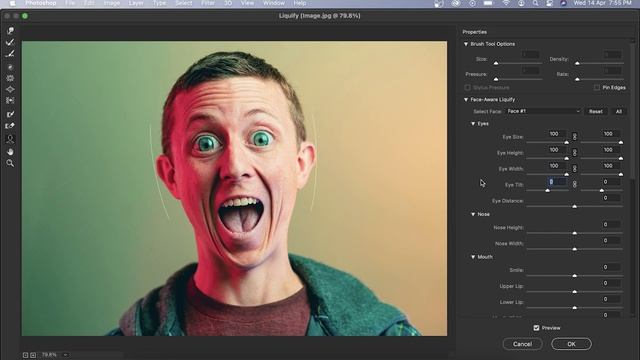This screenshot has height=360, width=640.
Task: Click the Reset button
Action: pos(596,111)
